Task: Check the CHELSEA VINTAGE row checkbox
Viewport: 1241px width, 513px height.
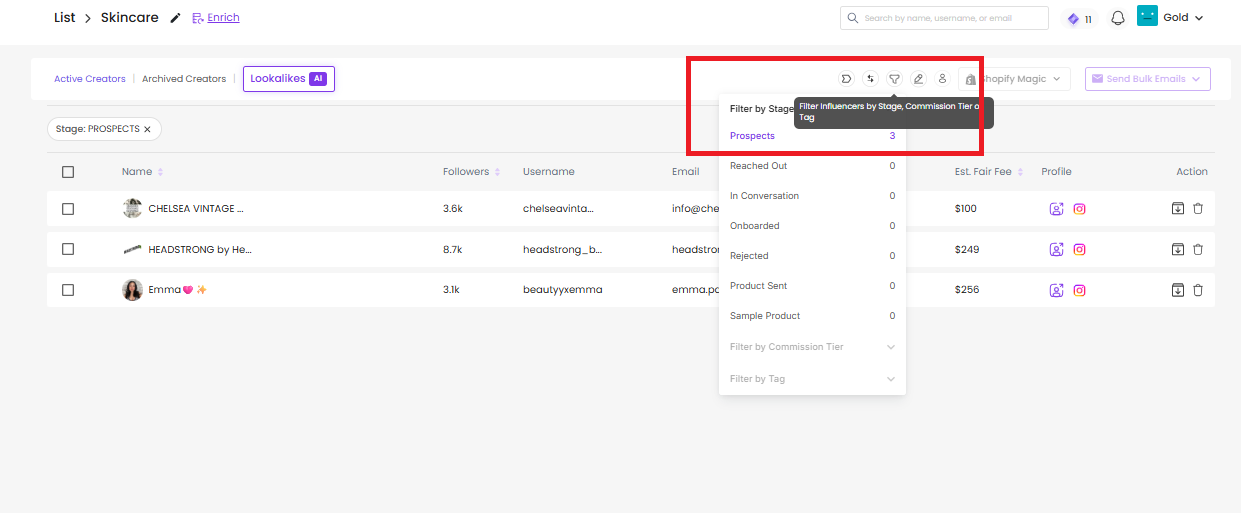Action: (x=68, y=209)
